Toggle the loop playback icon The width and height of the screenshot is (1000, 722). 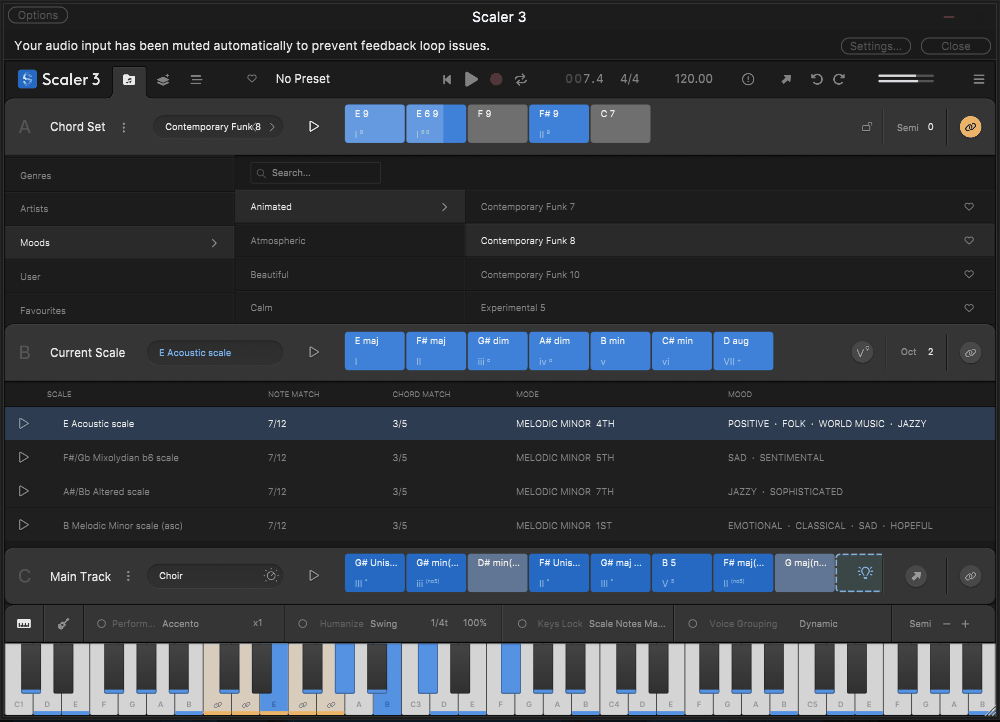pos(521,79)
